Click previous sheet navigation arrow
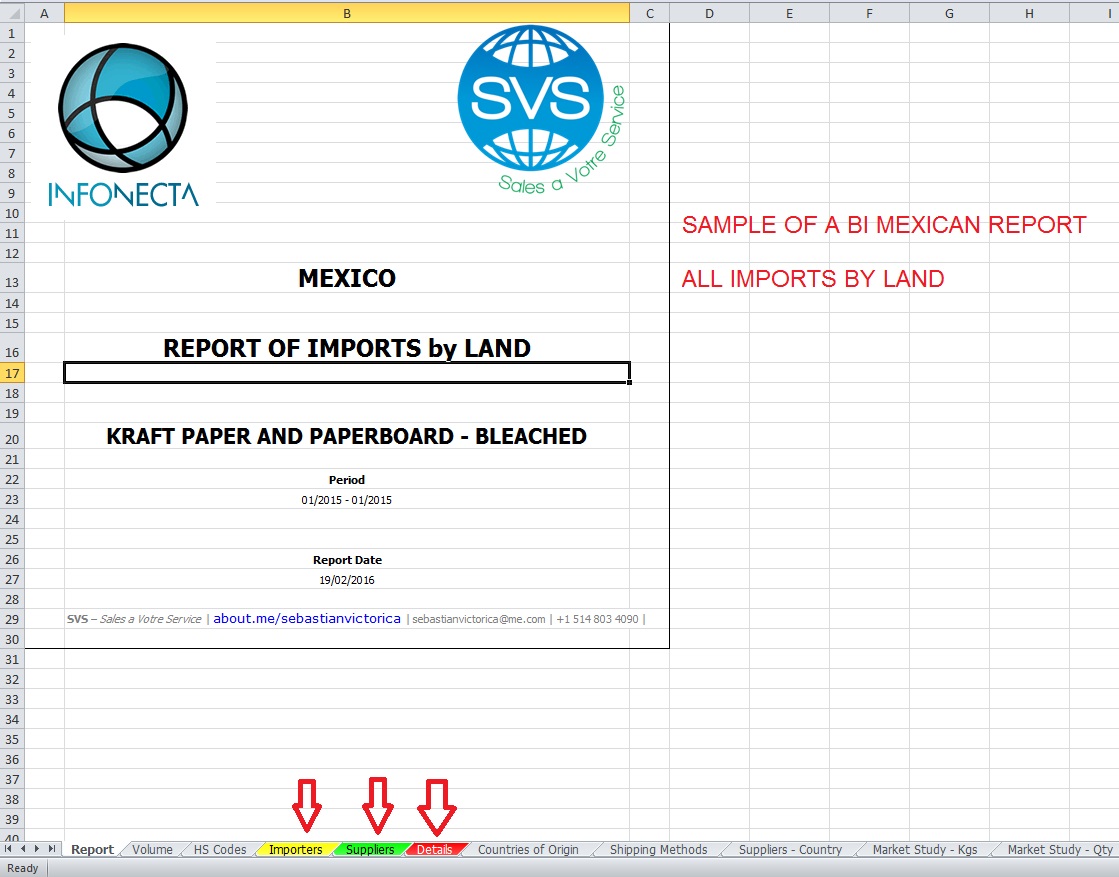 pyautogui.click(x=23, y=849)
